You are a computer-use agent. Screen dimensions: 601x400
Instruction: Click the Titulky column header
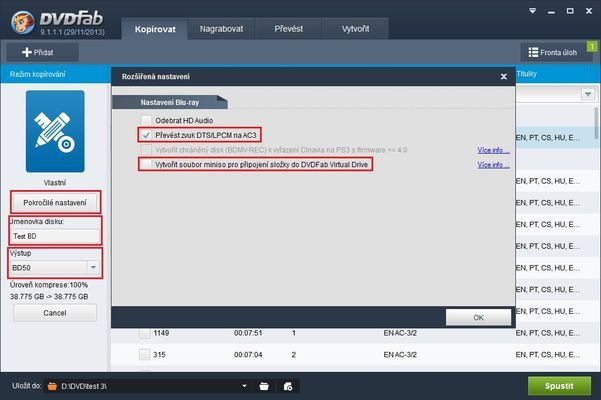coord(526,74)
